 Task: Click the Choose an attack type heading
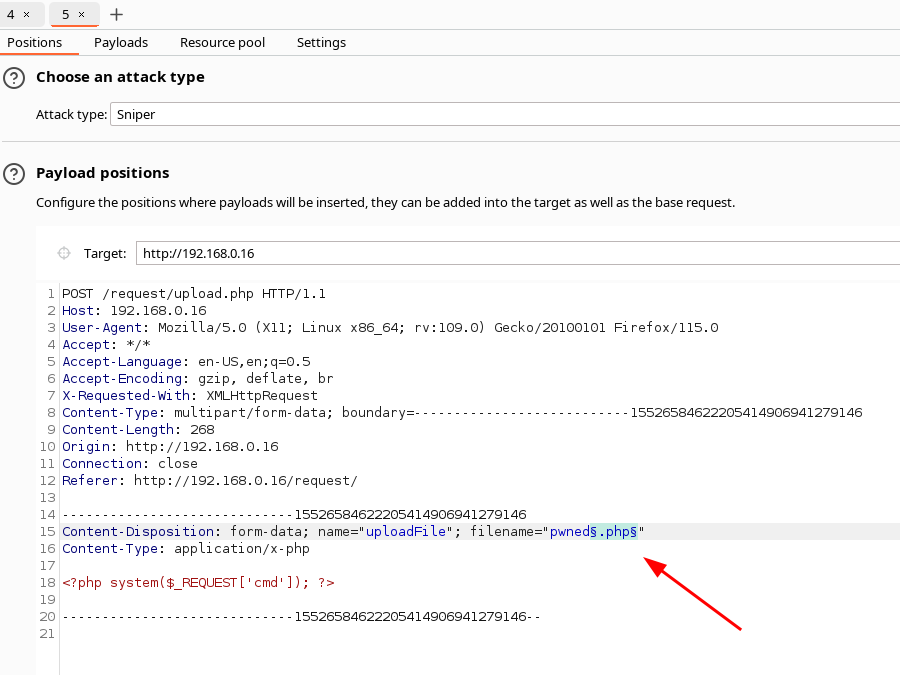(120, 77)
